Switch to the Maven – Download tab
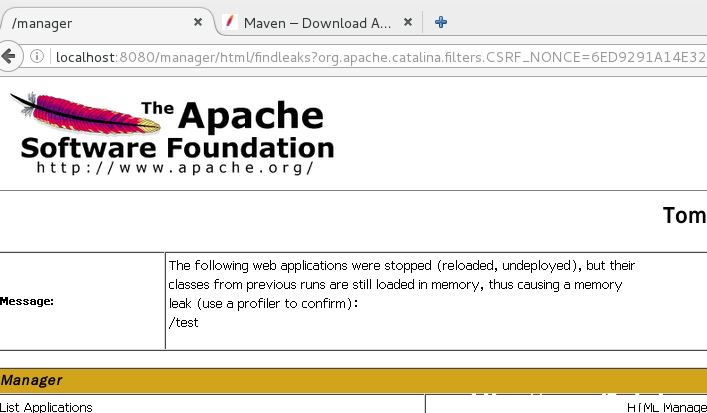Viewport: 707px width, 413px height. point(318,23)
